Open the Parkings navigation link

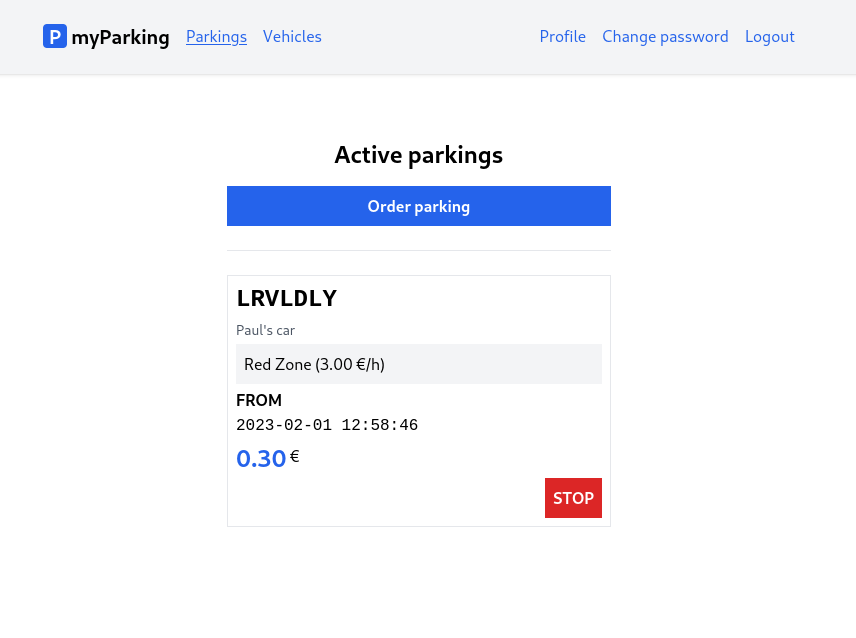[x=216, y=37]
